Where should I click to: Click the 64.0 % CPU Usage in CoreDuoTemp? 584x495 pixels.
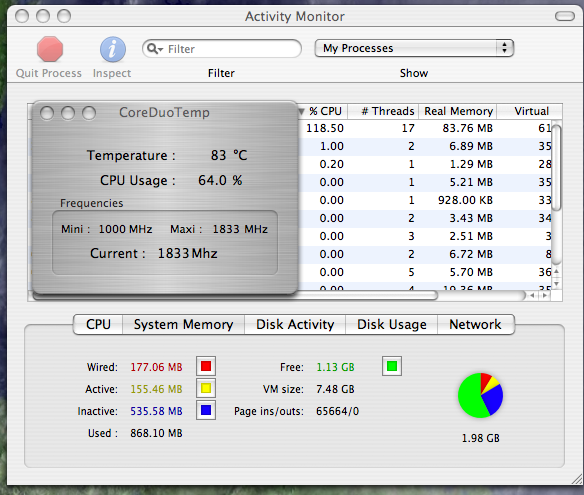click(220, 180)
